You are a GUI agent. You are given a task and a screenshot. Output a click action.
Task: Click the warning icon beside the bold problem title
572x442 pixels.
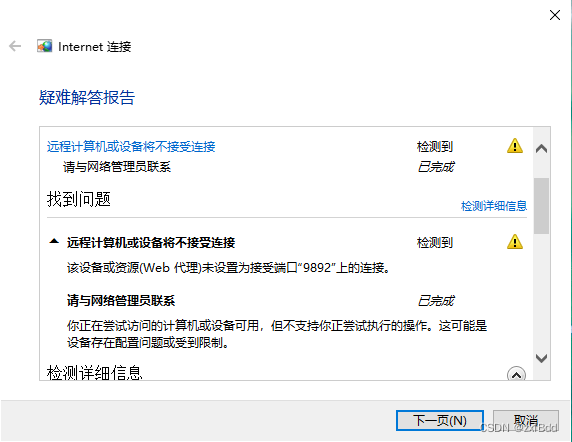tap(515, 242)
